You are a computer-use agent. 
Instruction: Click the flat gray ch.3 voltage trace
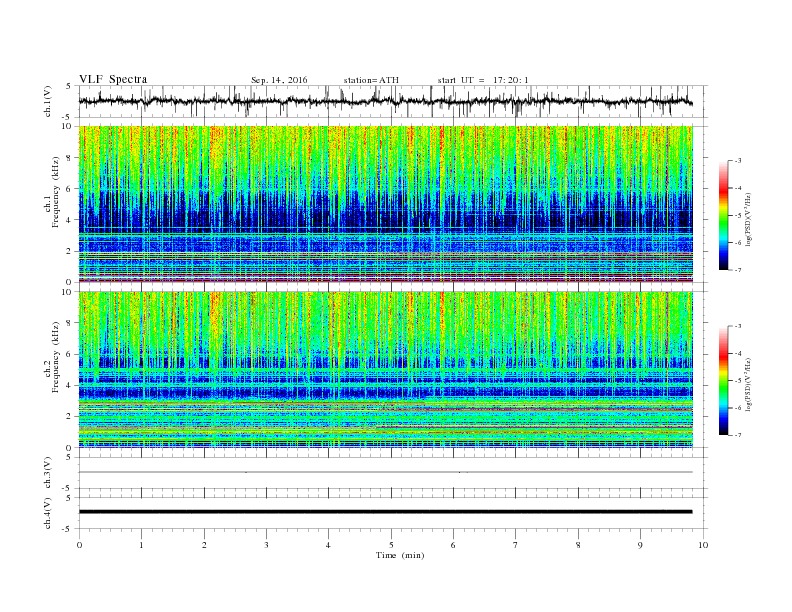click(385, 472)
